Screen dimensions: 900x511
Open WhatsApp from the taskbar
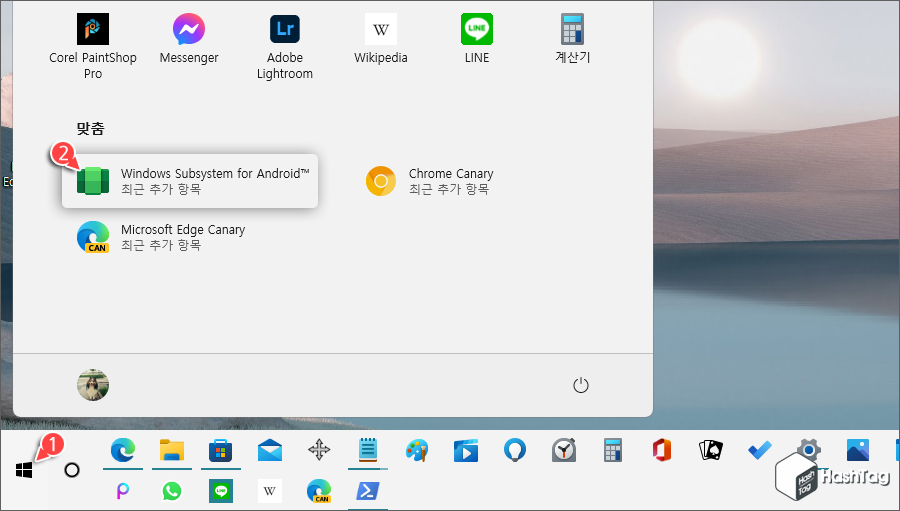tap(172, 491)
